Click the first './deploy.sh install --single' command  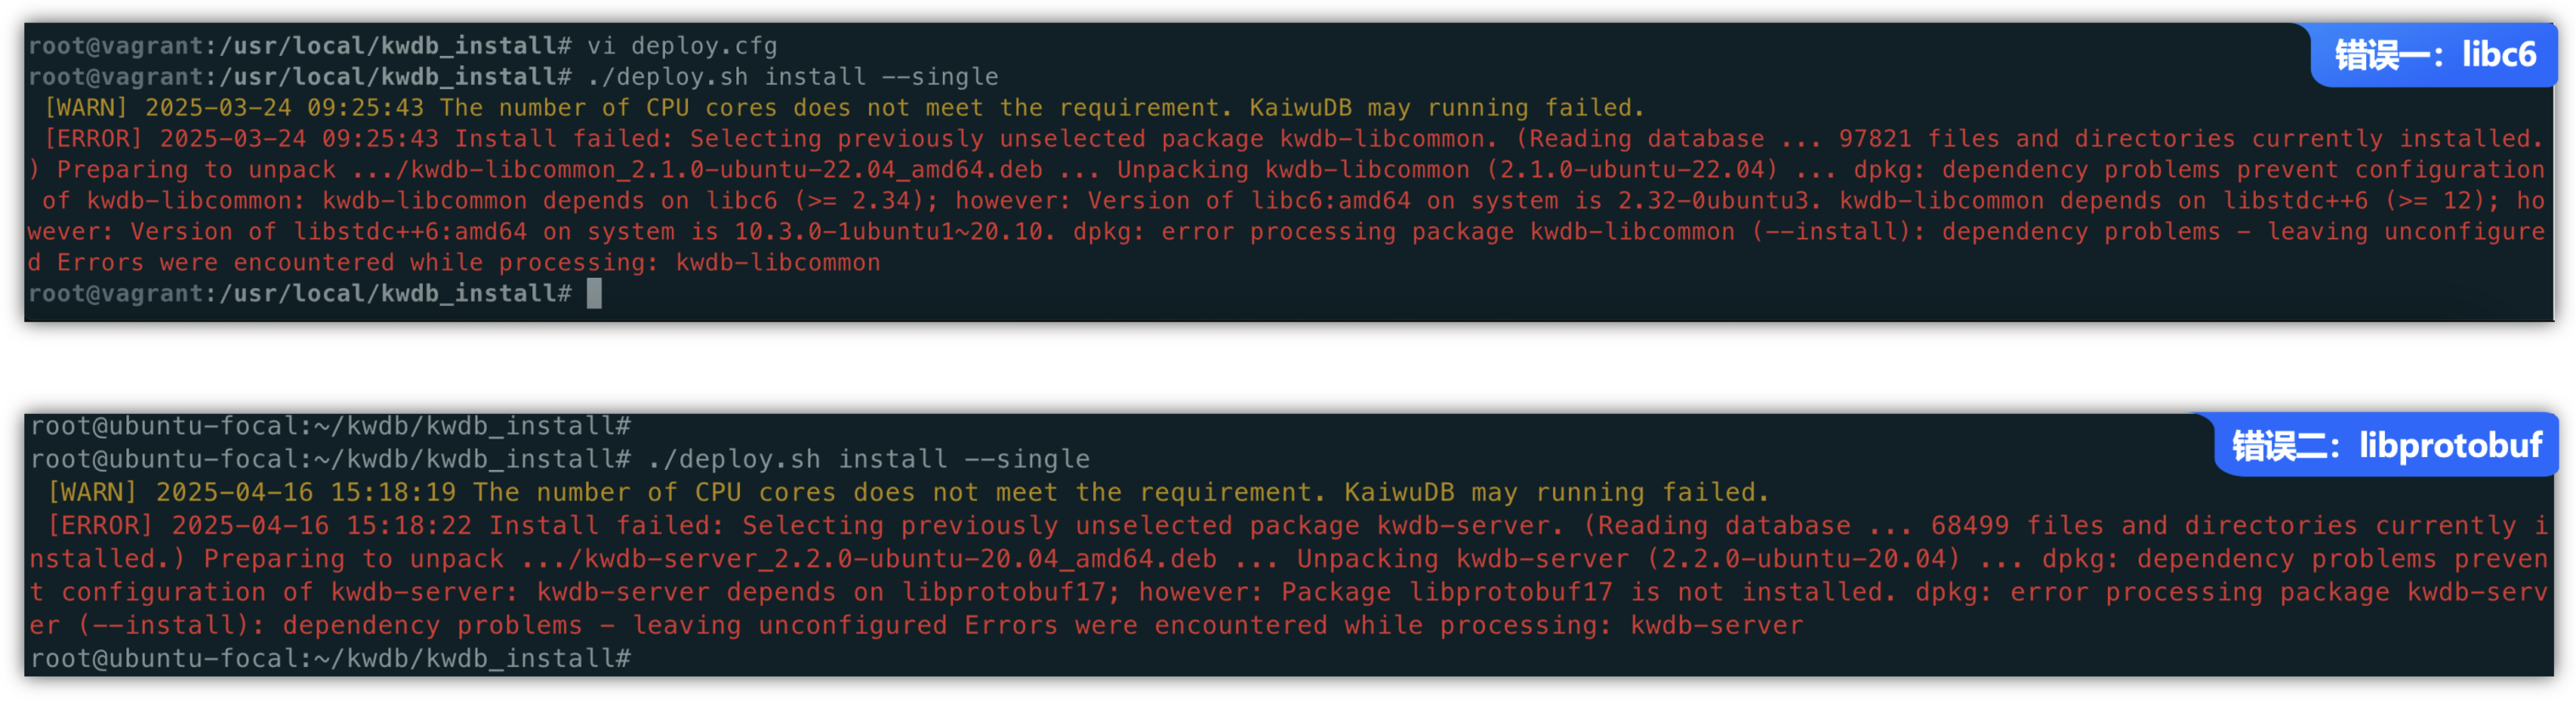pos(793,77)
